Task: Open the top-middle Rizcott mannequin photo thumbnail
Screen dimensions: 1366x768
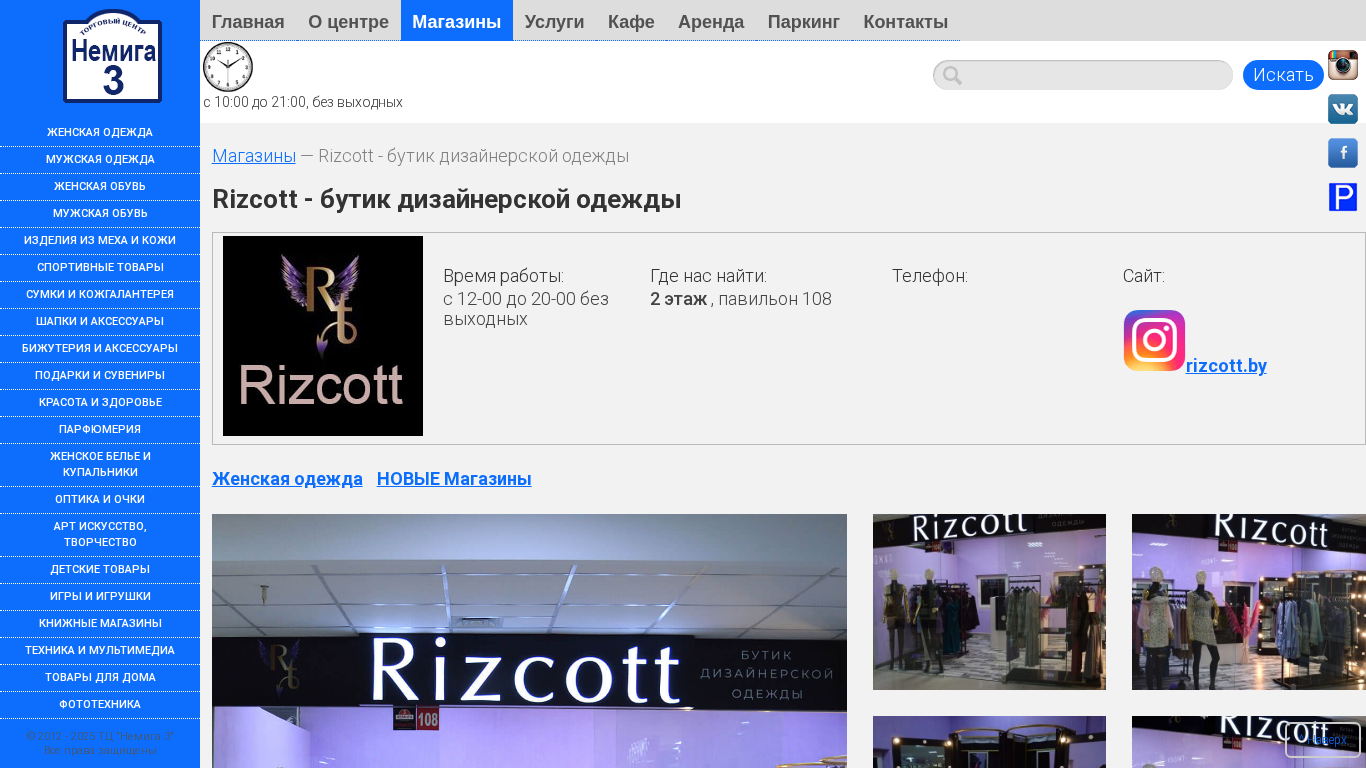Action: (989, 602)
